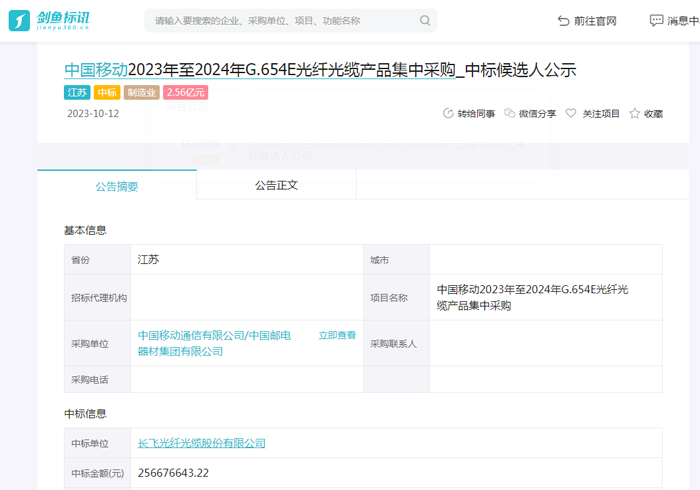
Task: Click 立即查看 beside the purchasing unit
Action: click(x=337, y=335)
